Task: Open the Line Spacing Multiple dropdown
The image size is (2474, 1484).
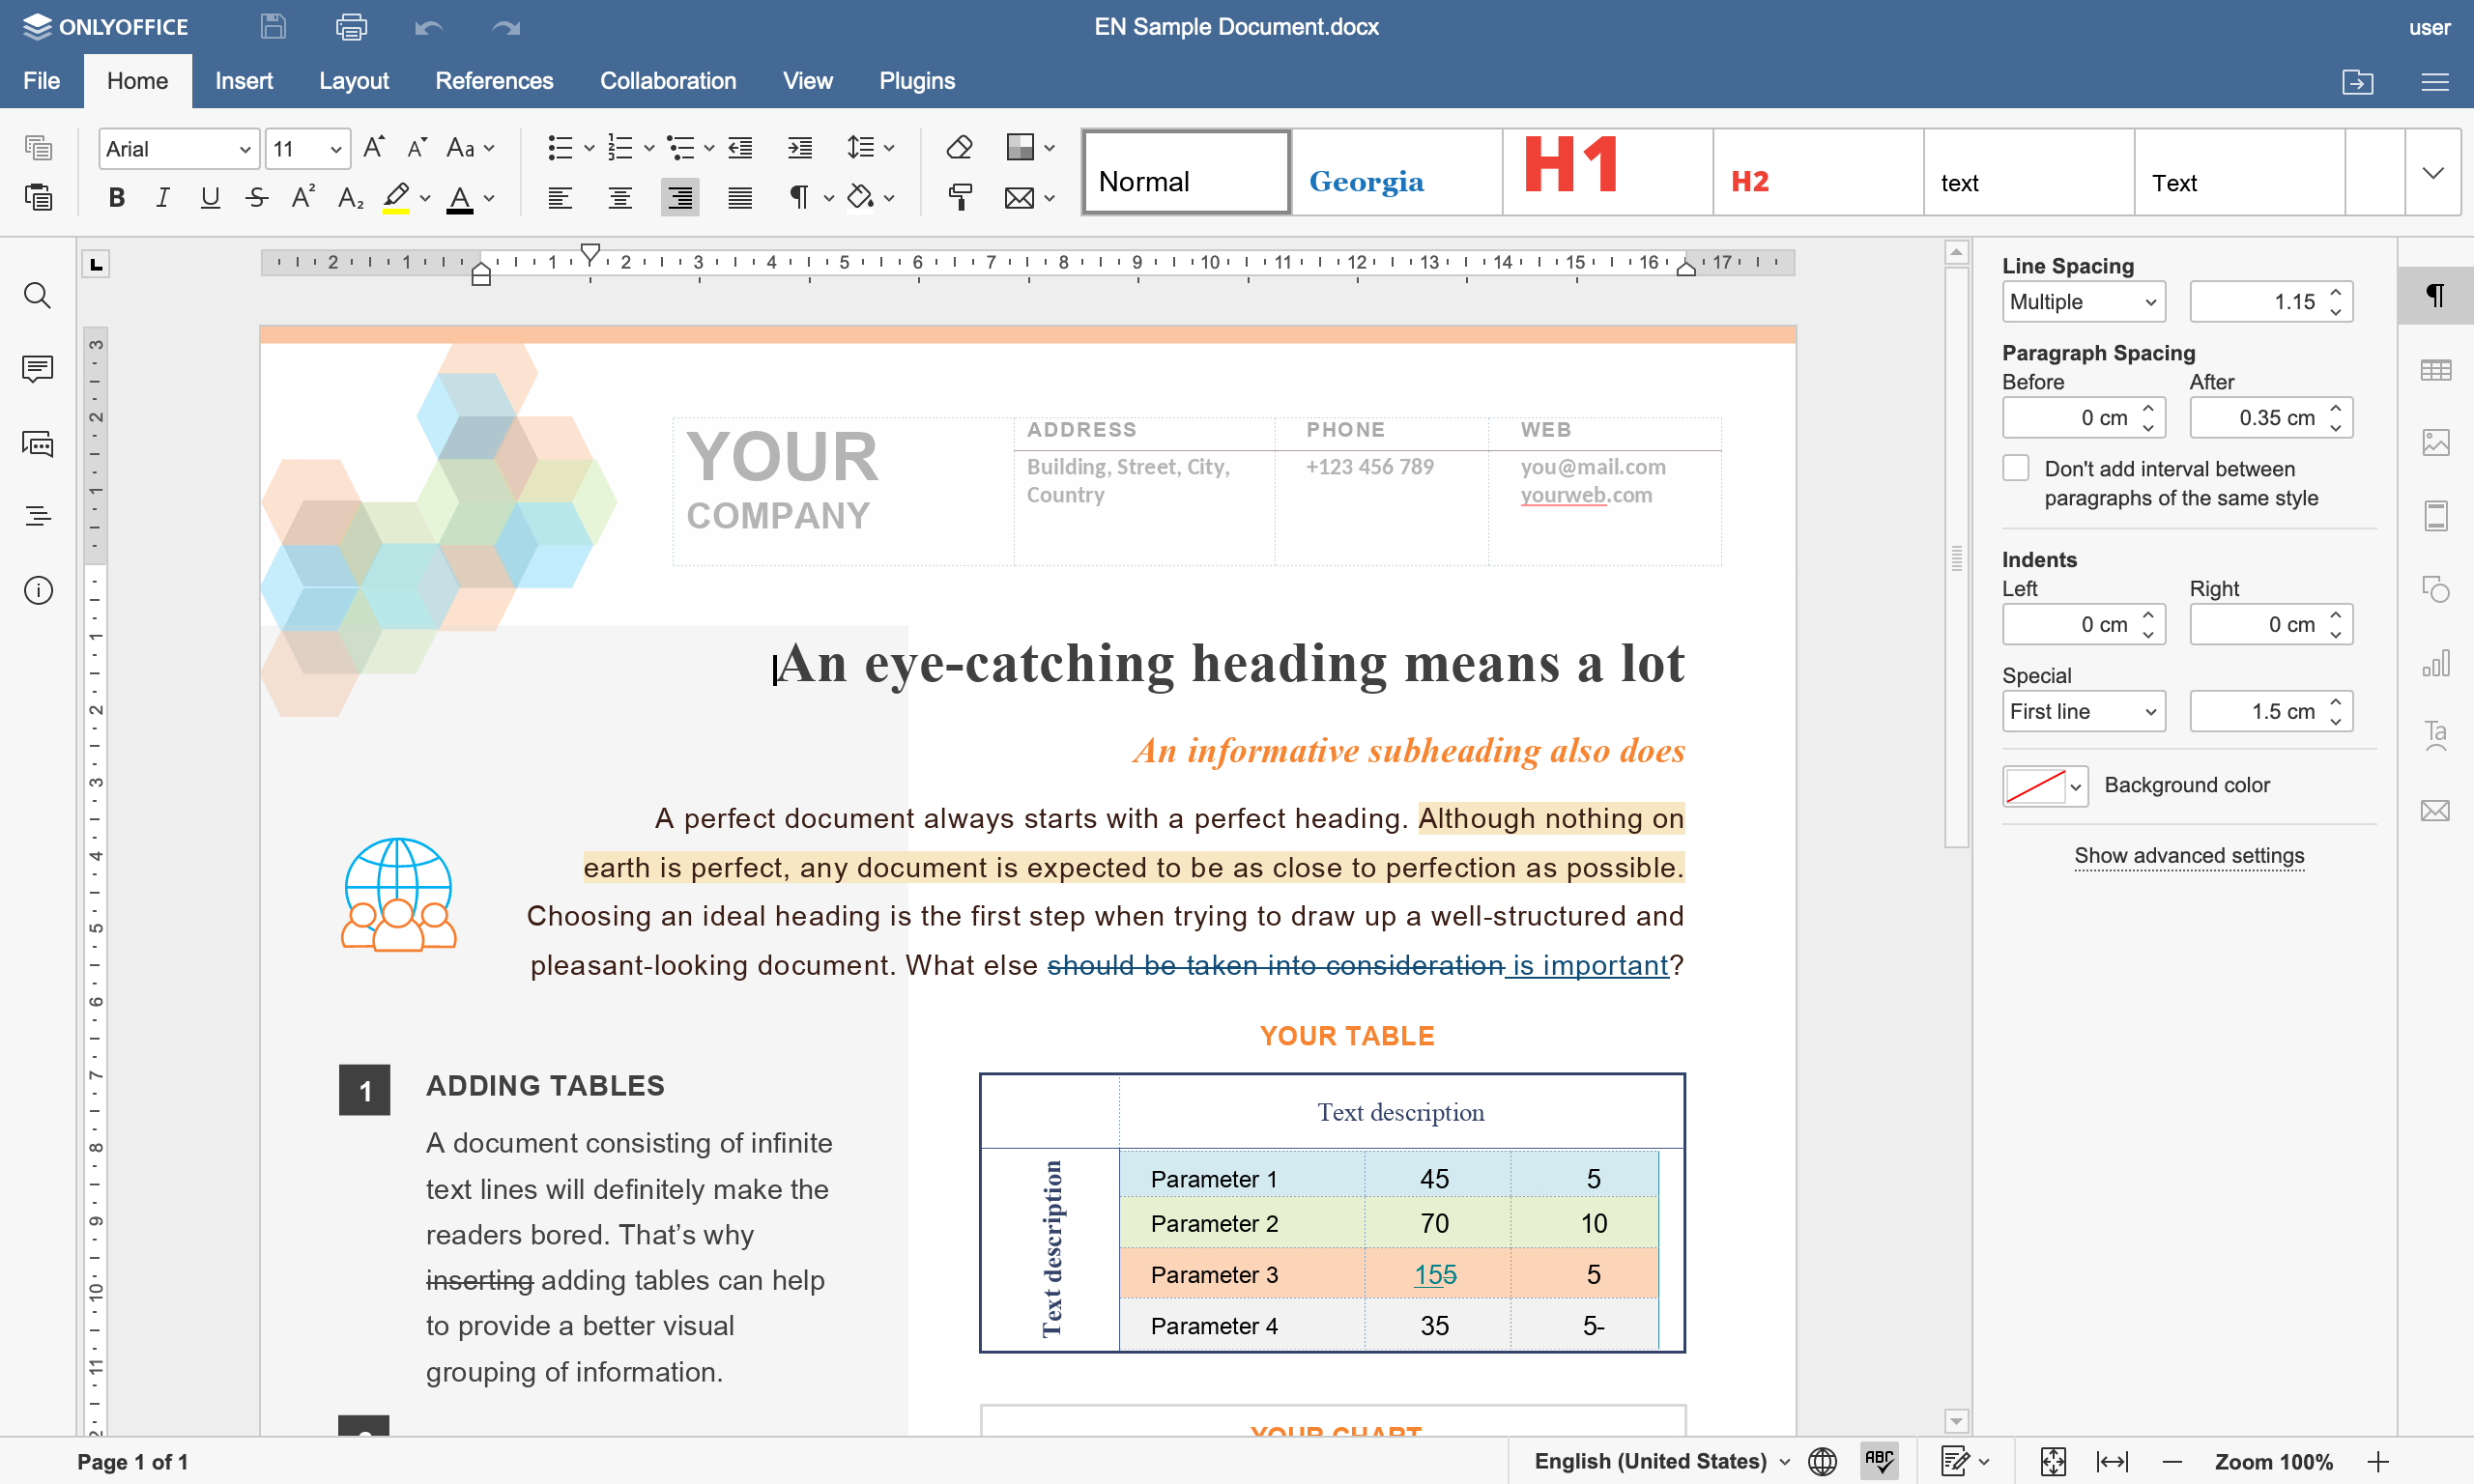Action: tap(2083, 302)
